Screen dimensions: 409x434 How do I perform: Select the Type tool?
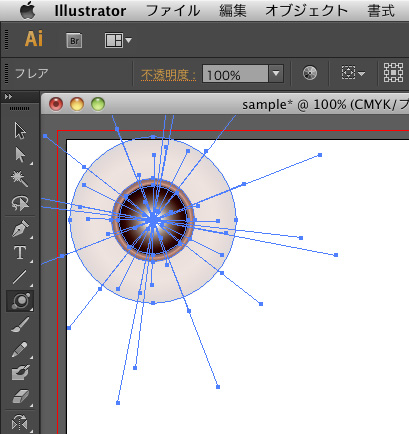pos(20,252)
